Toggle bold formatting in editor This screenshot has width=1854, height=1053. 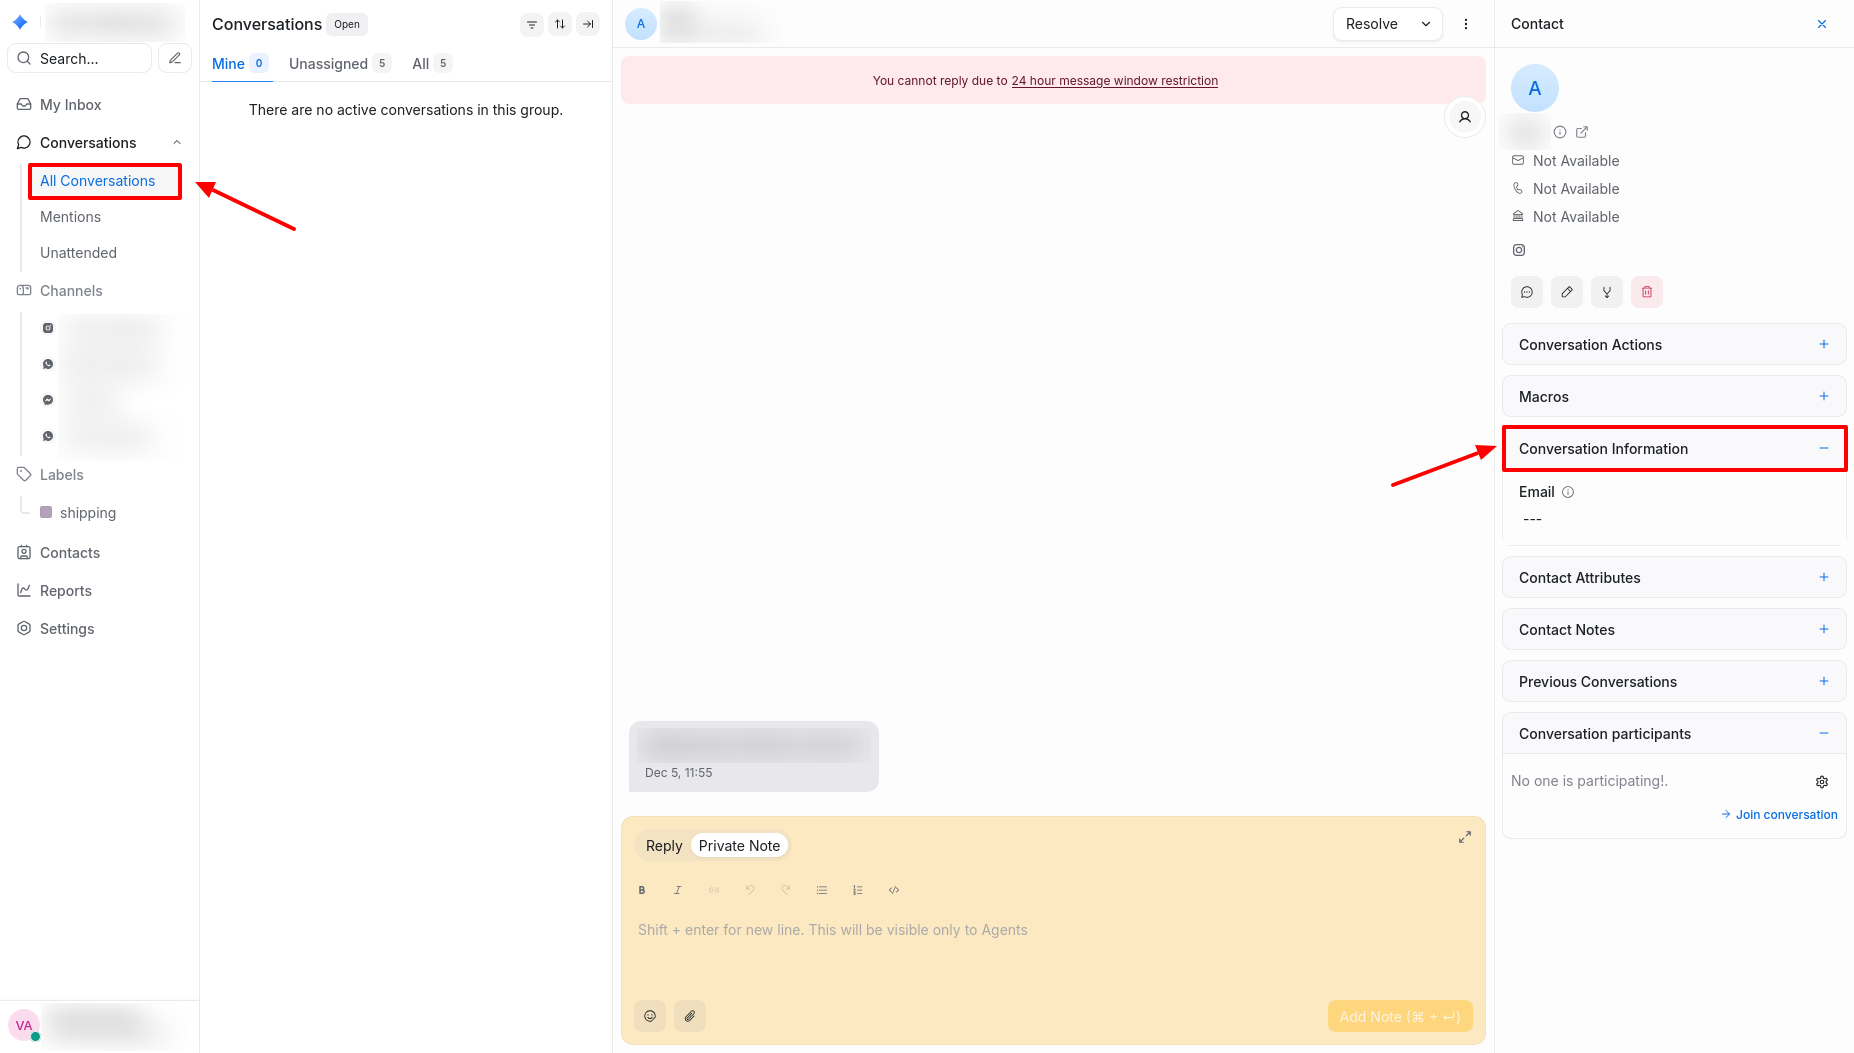tap(642, 890)
